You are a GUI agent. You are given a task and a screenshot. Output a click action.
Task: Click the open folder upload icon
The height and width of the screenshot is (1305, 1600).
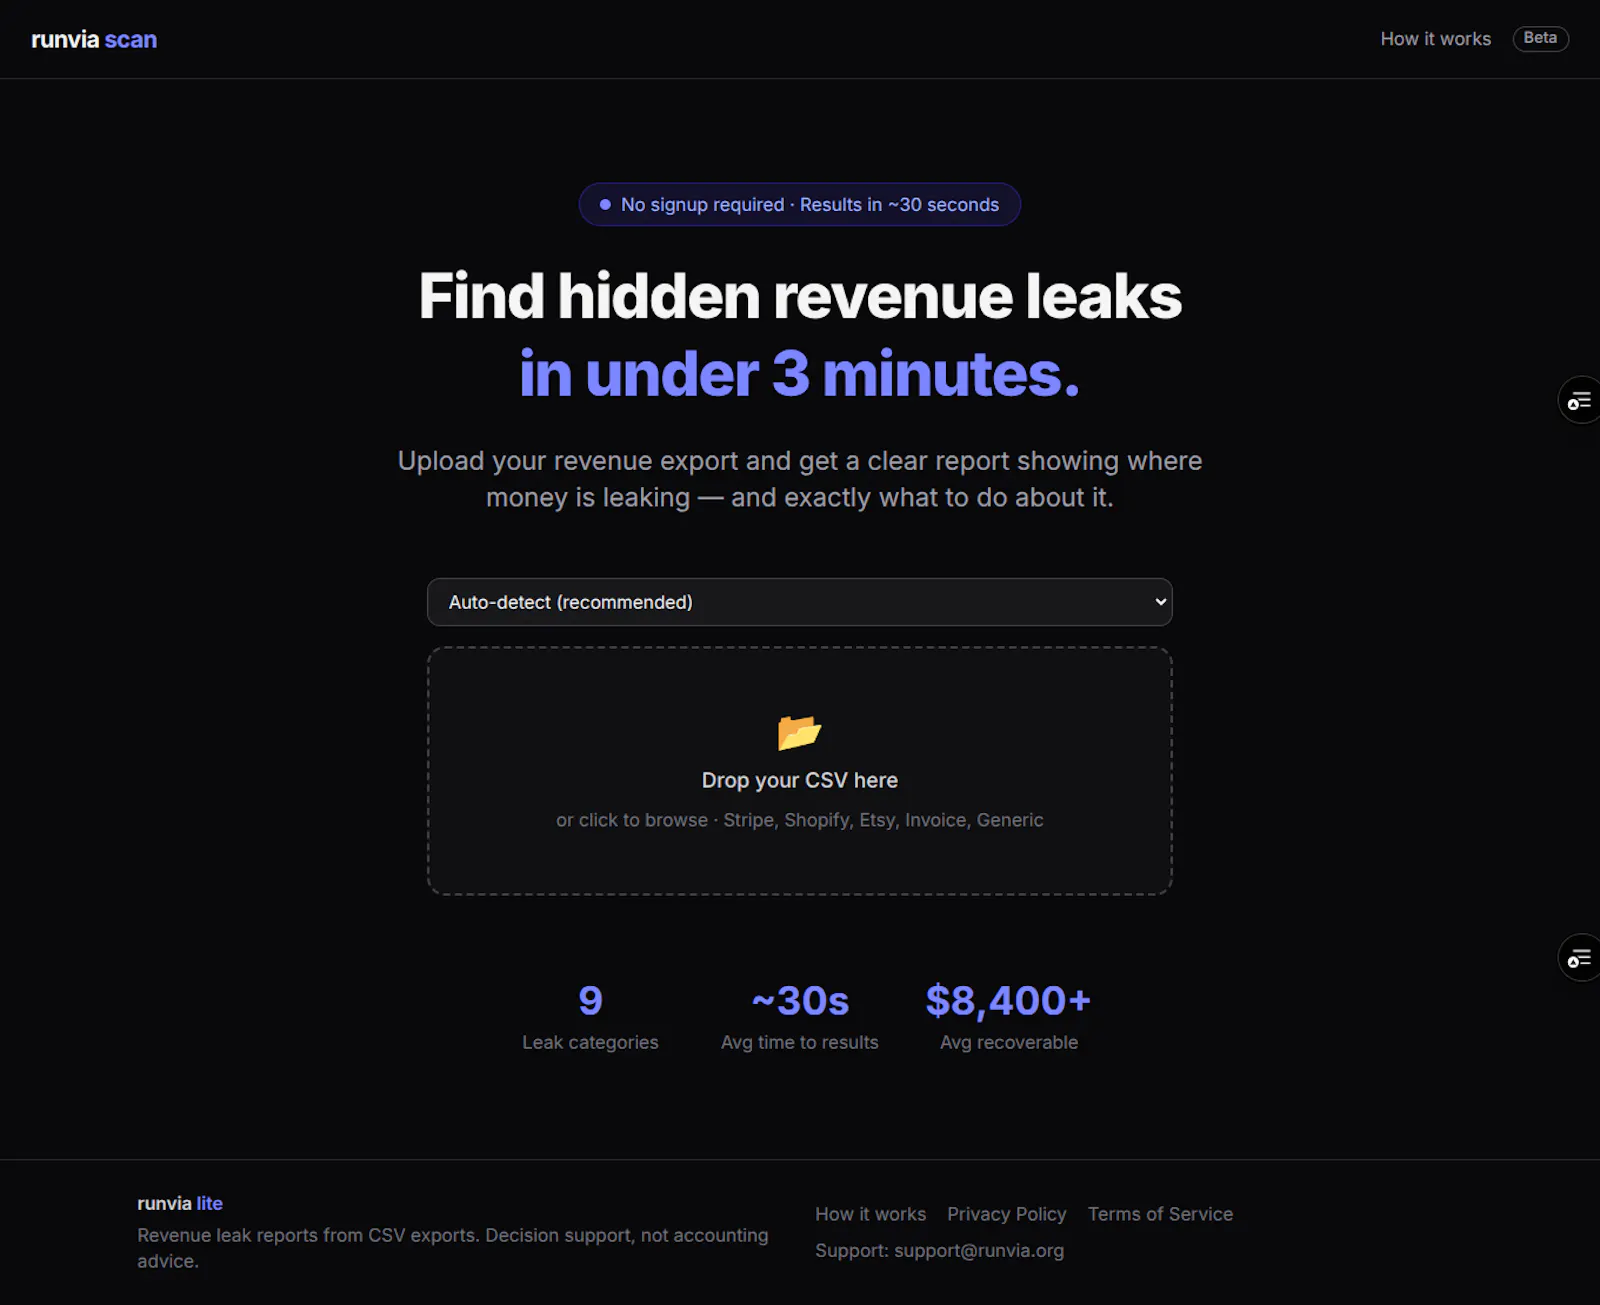click(799, 732)
